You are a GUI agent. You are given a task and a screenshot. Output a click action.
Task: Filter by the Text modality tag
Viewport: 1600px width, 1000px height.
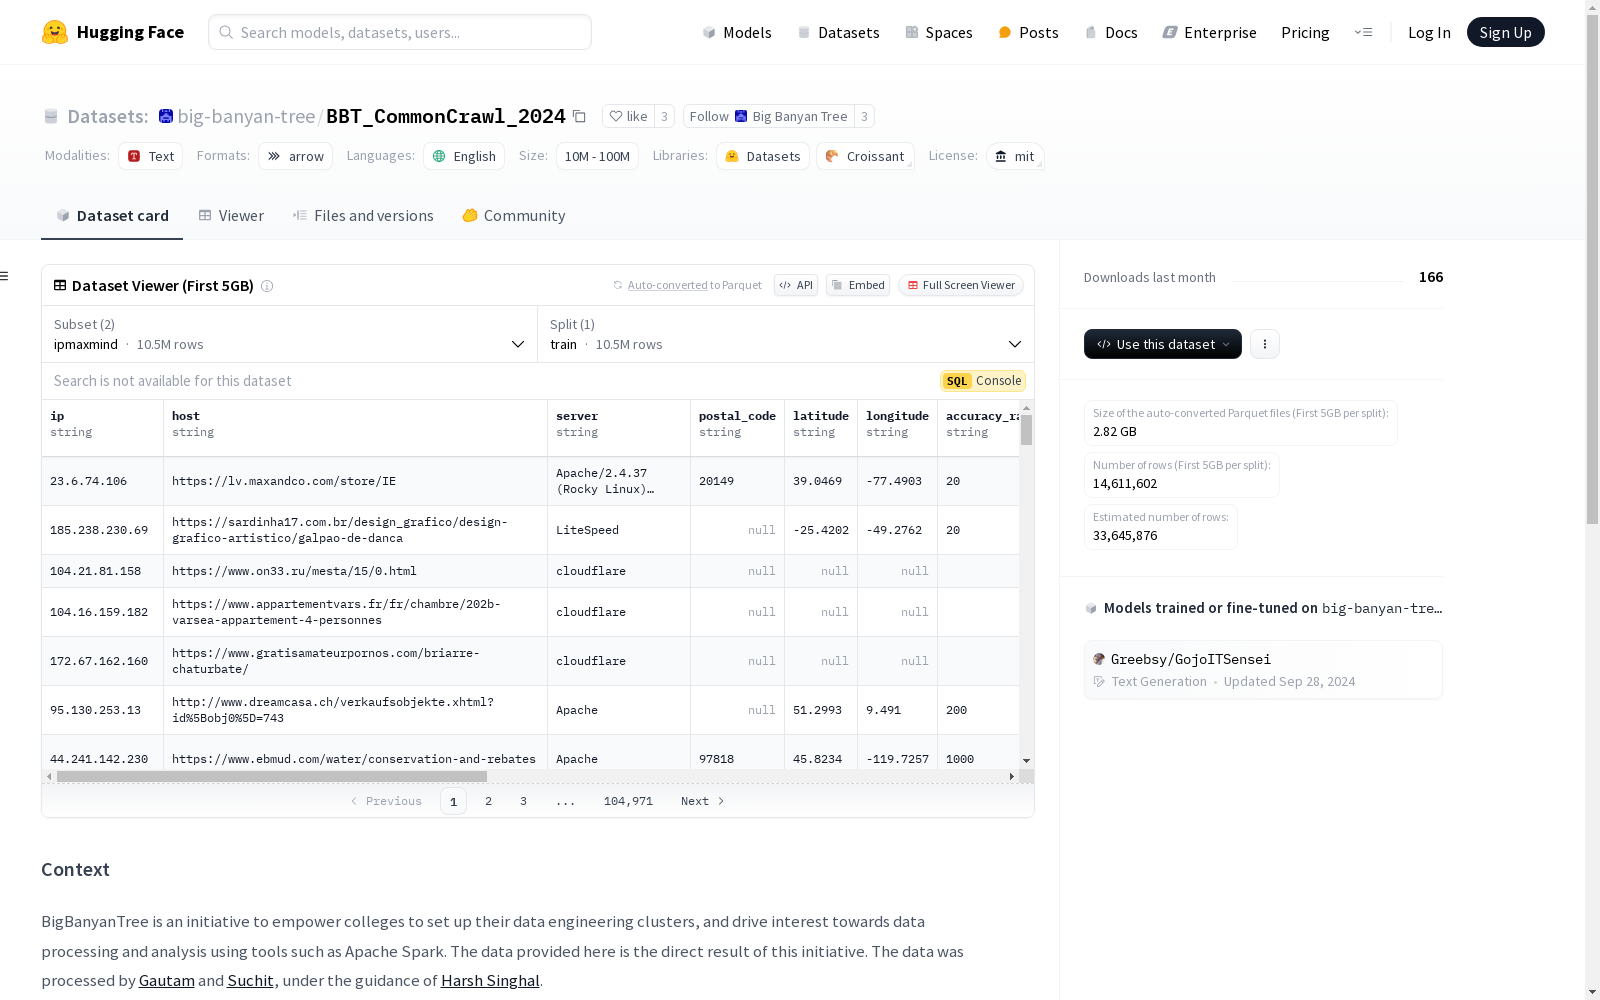tap(151, 156)
